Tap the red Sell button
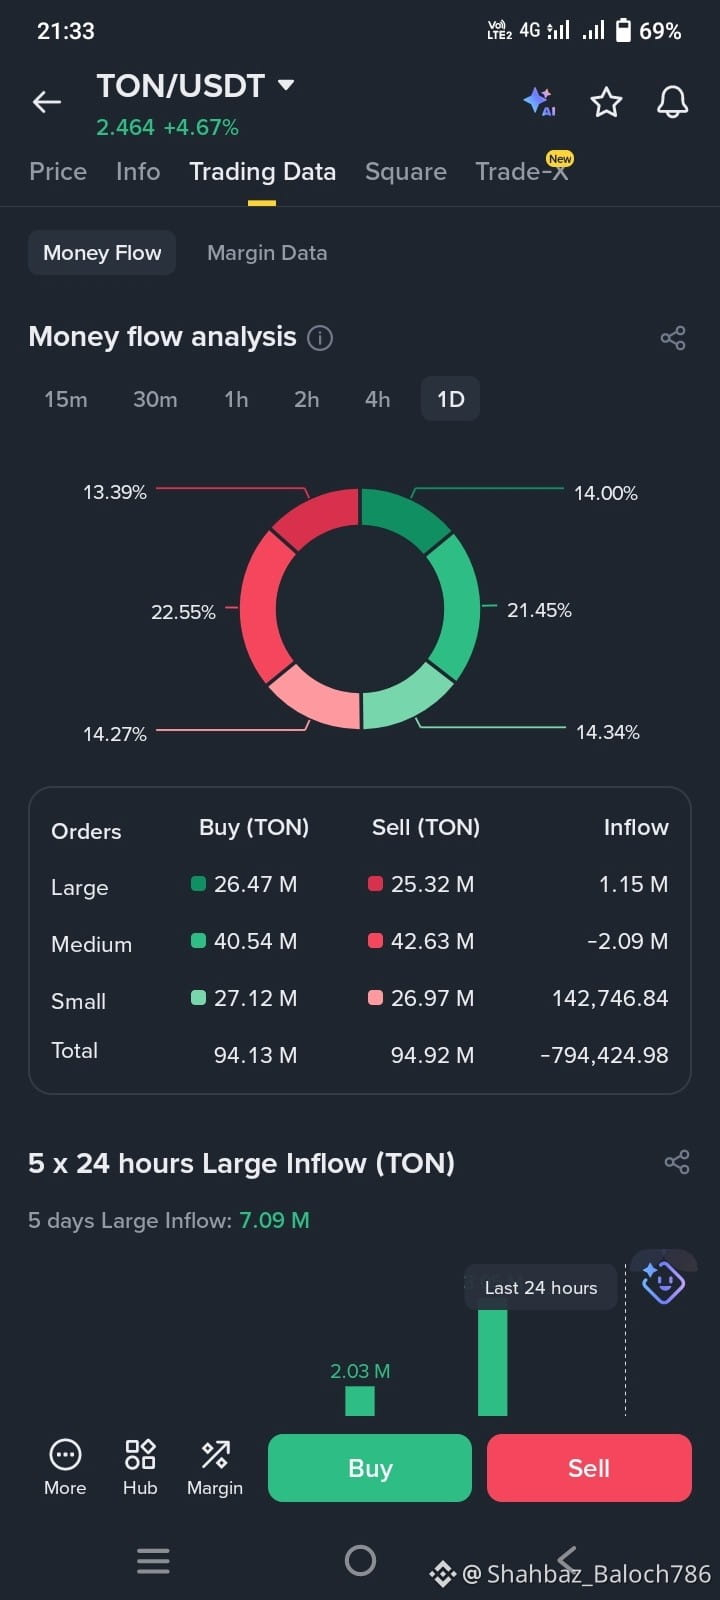The height and width of the screenshot is (1600, 720). point(589,1468)
